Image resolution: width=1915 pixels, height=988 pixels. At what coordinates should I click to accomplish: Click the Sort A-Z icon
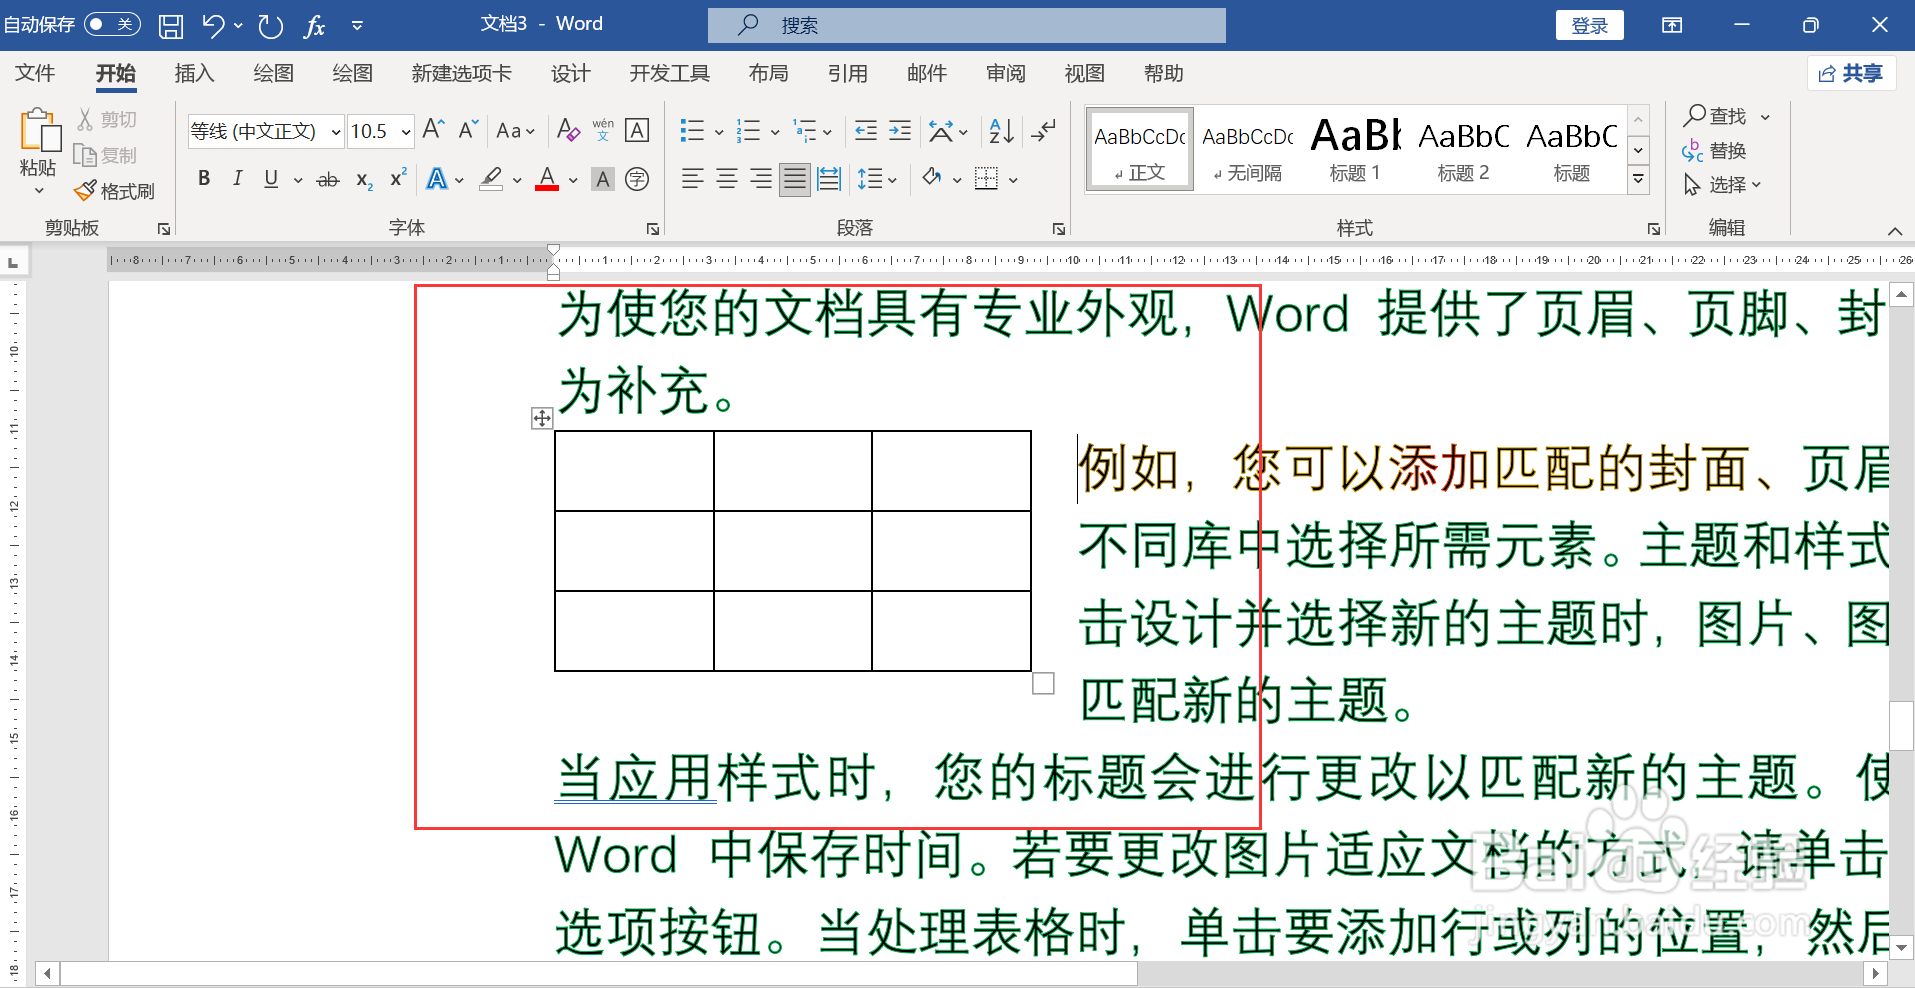click(1001, 130)
